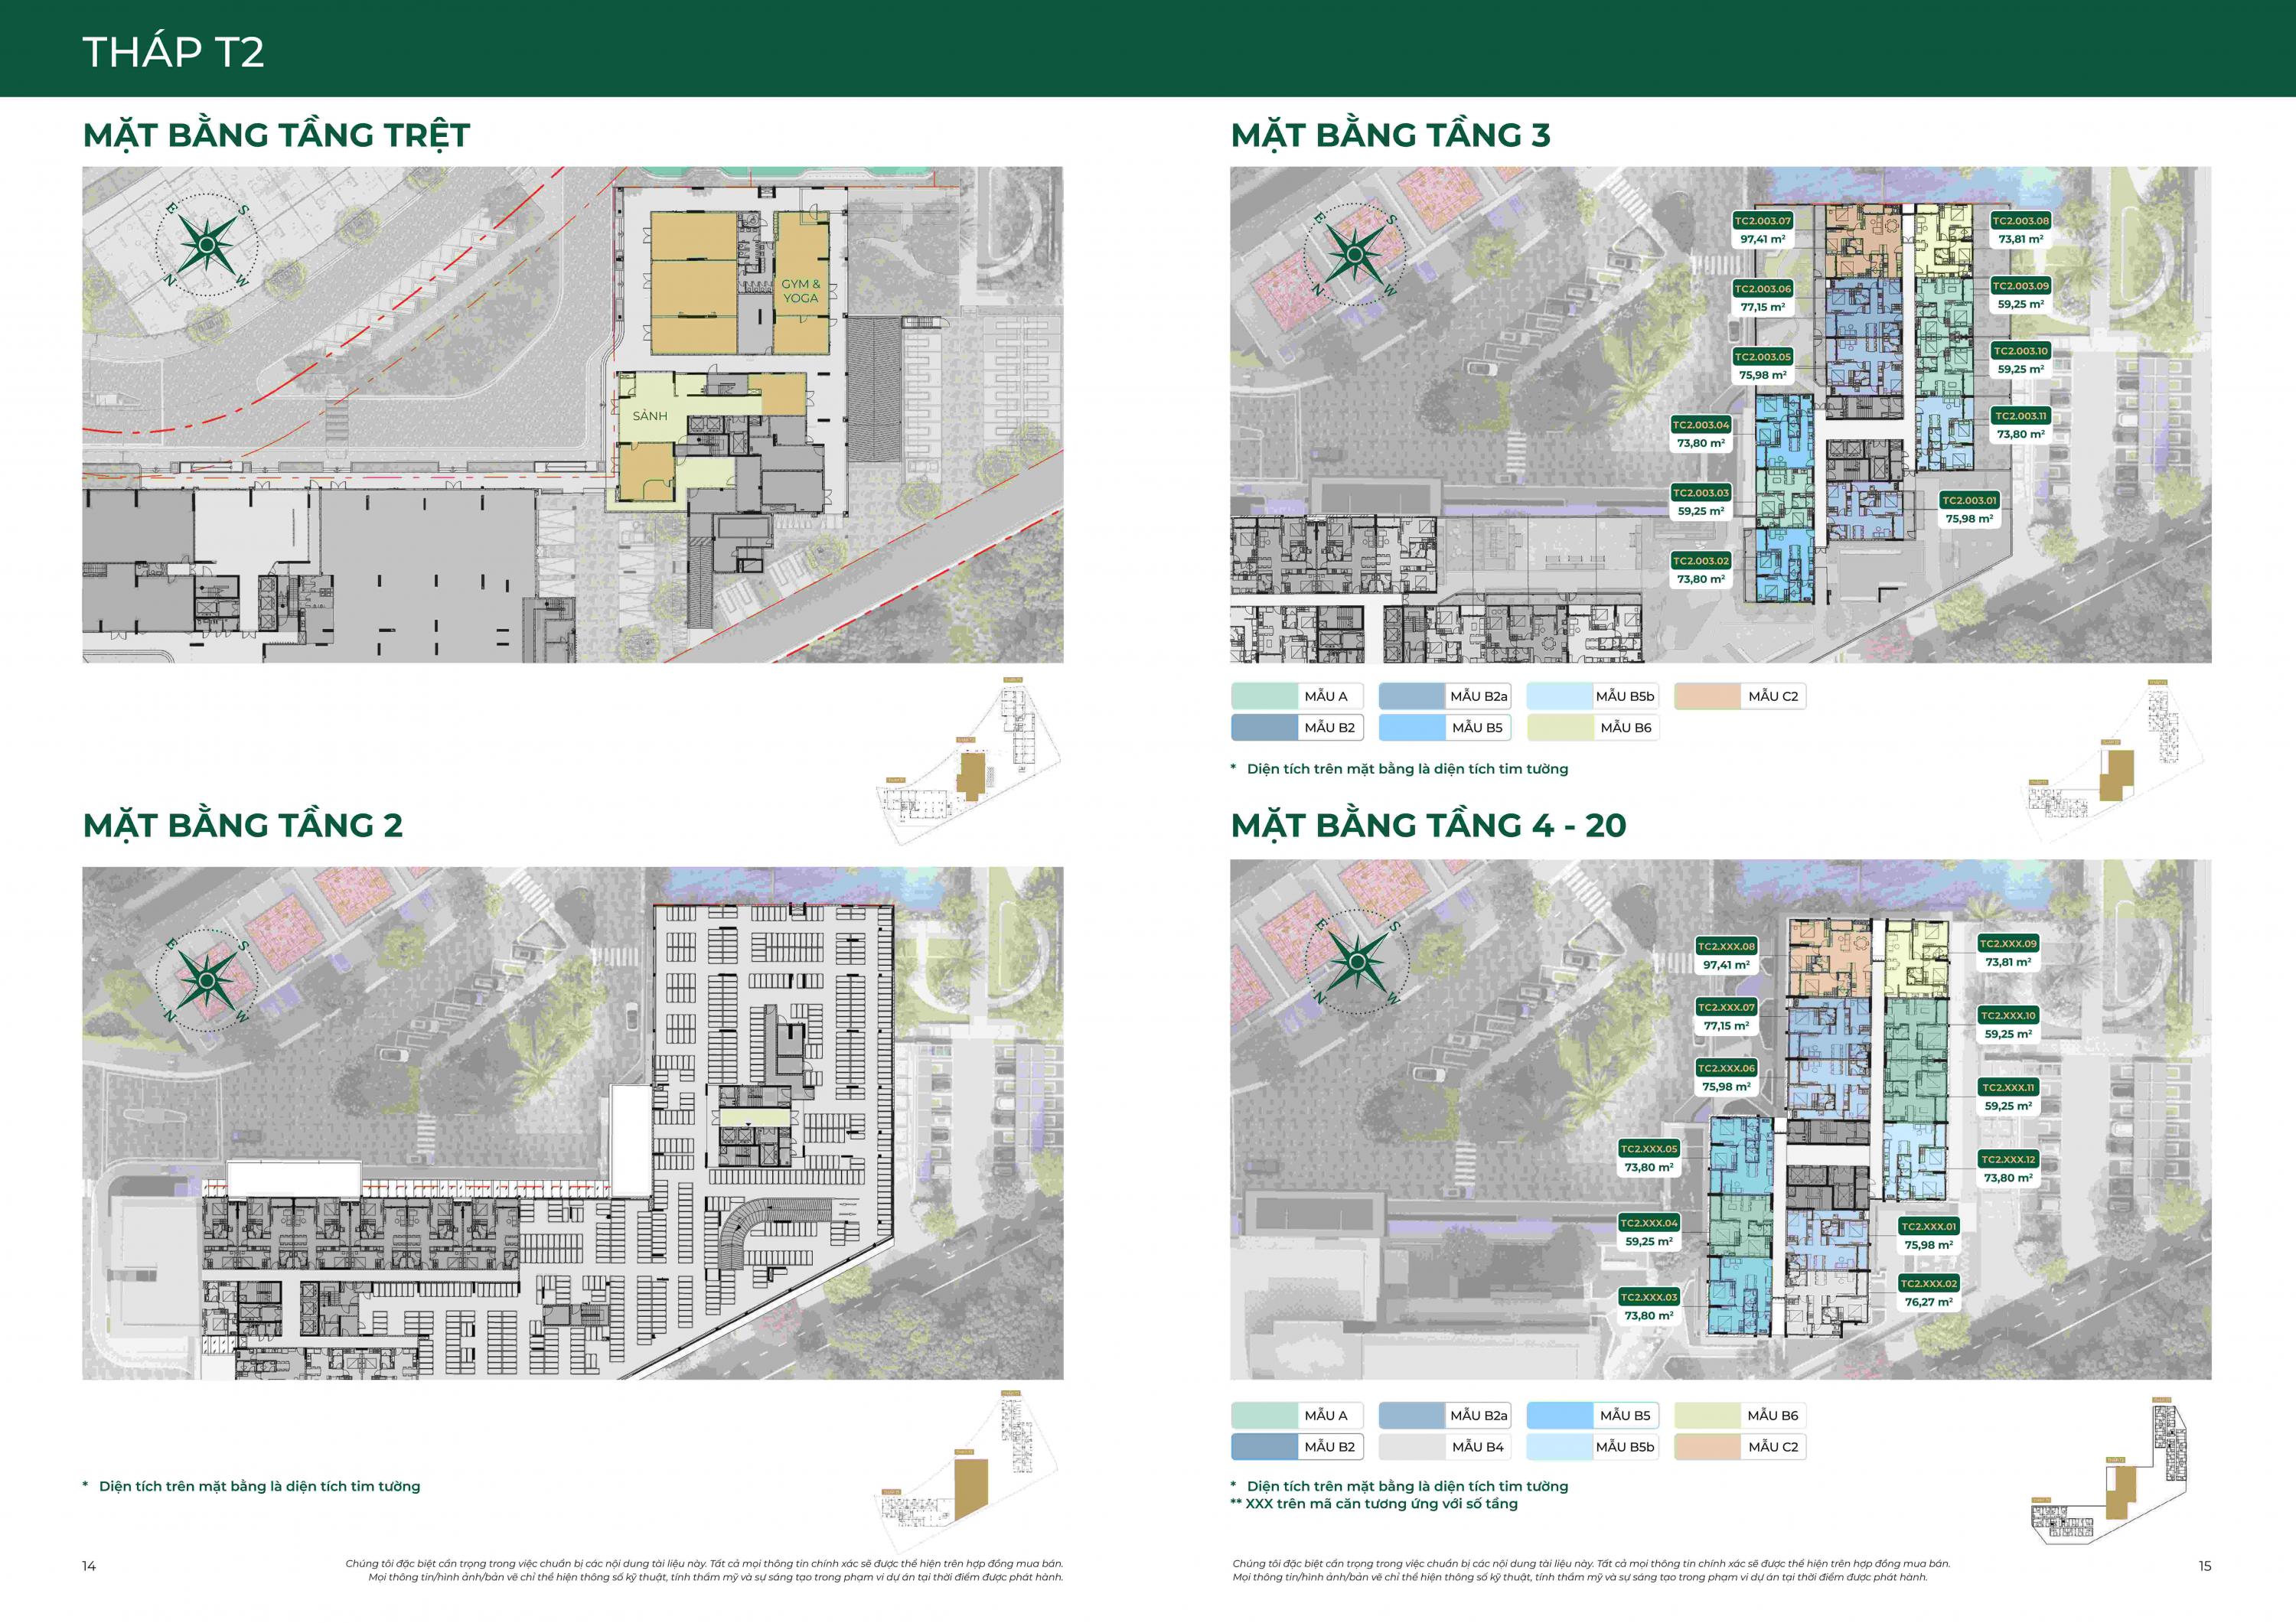Select unit tag TC2.003.04 73,80 m²
Viewport: 2296px width, 1623px height.
(1701, 434)
